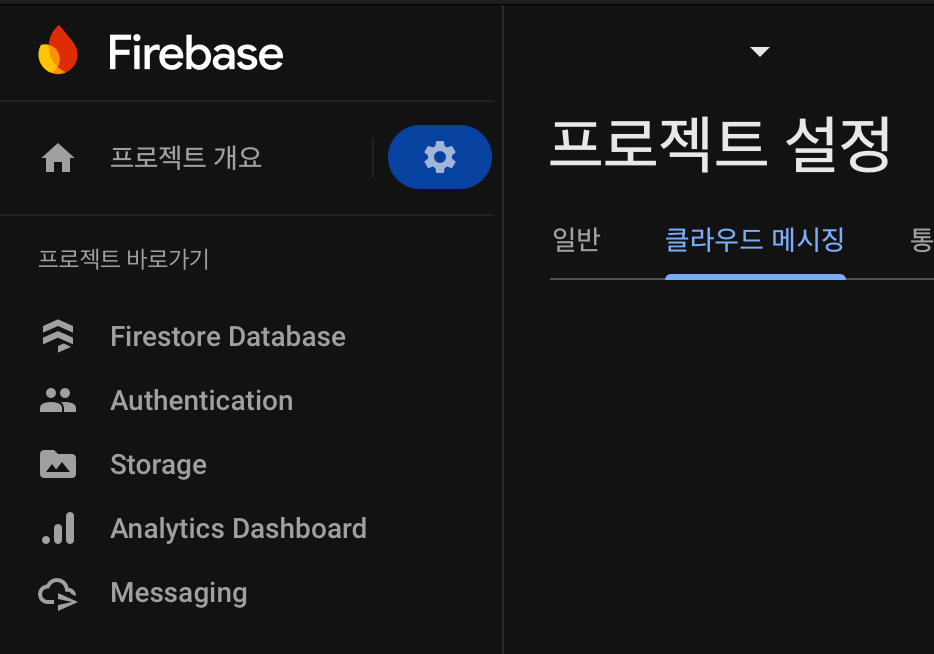Open Firestore Database in the sidebar

click(x=228, y=337)
